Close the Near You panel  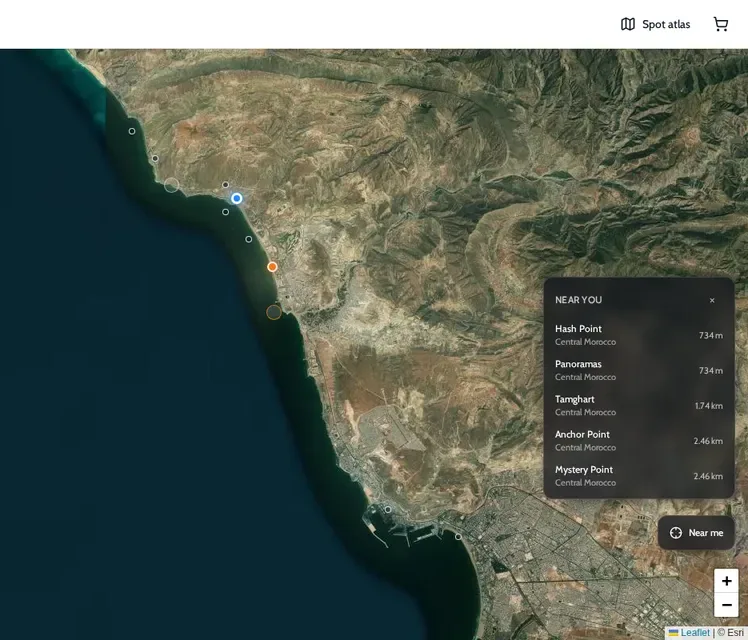[x=712, y=300]
